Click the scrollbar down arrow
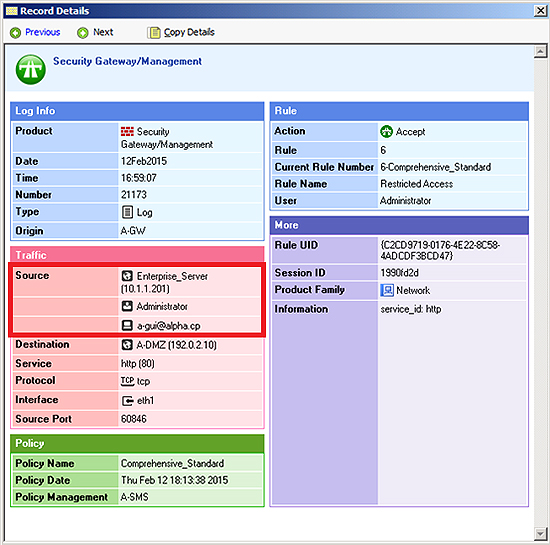 coord(540,534)
